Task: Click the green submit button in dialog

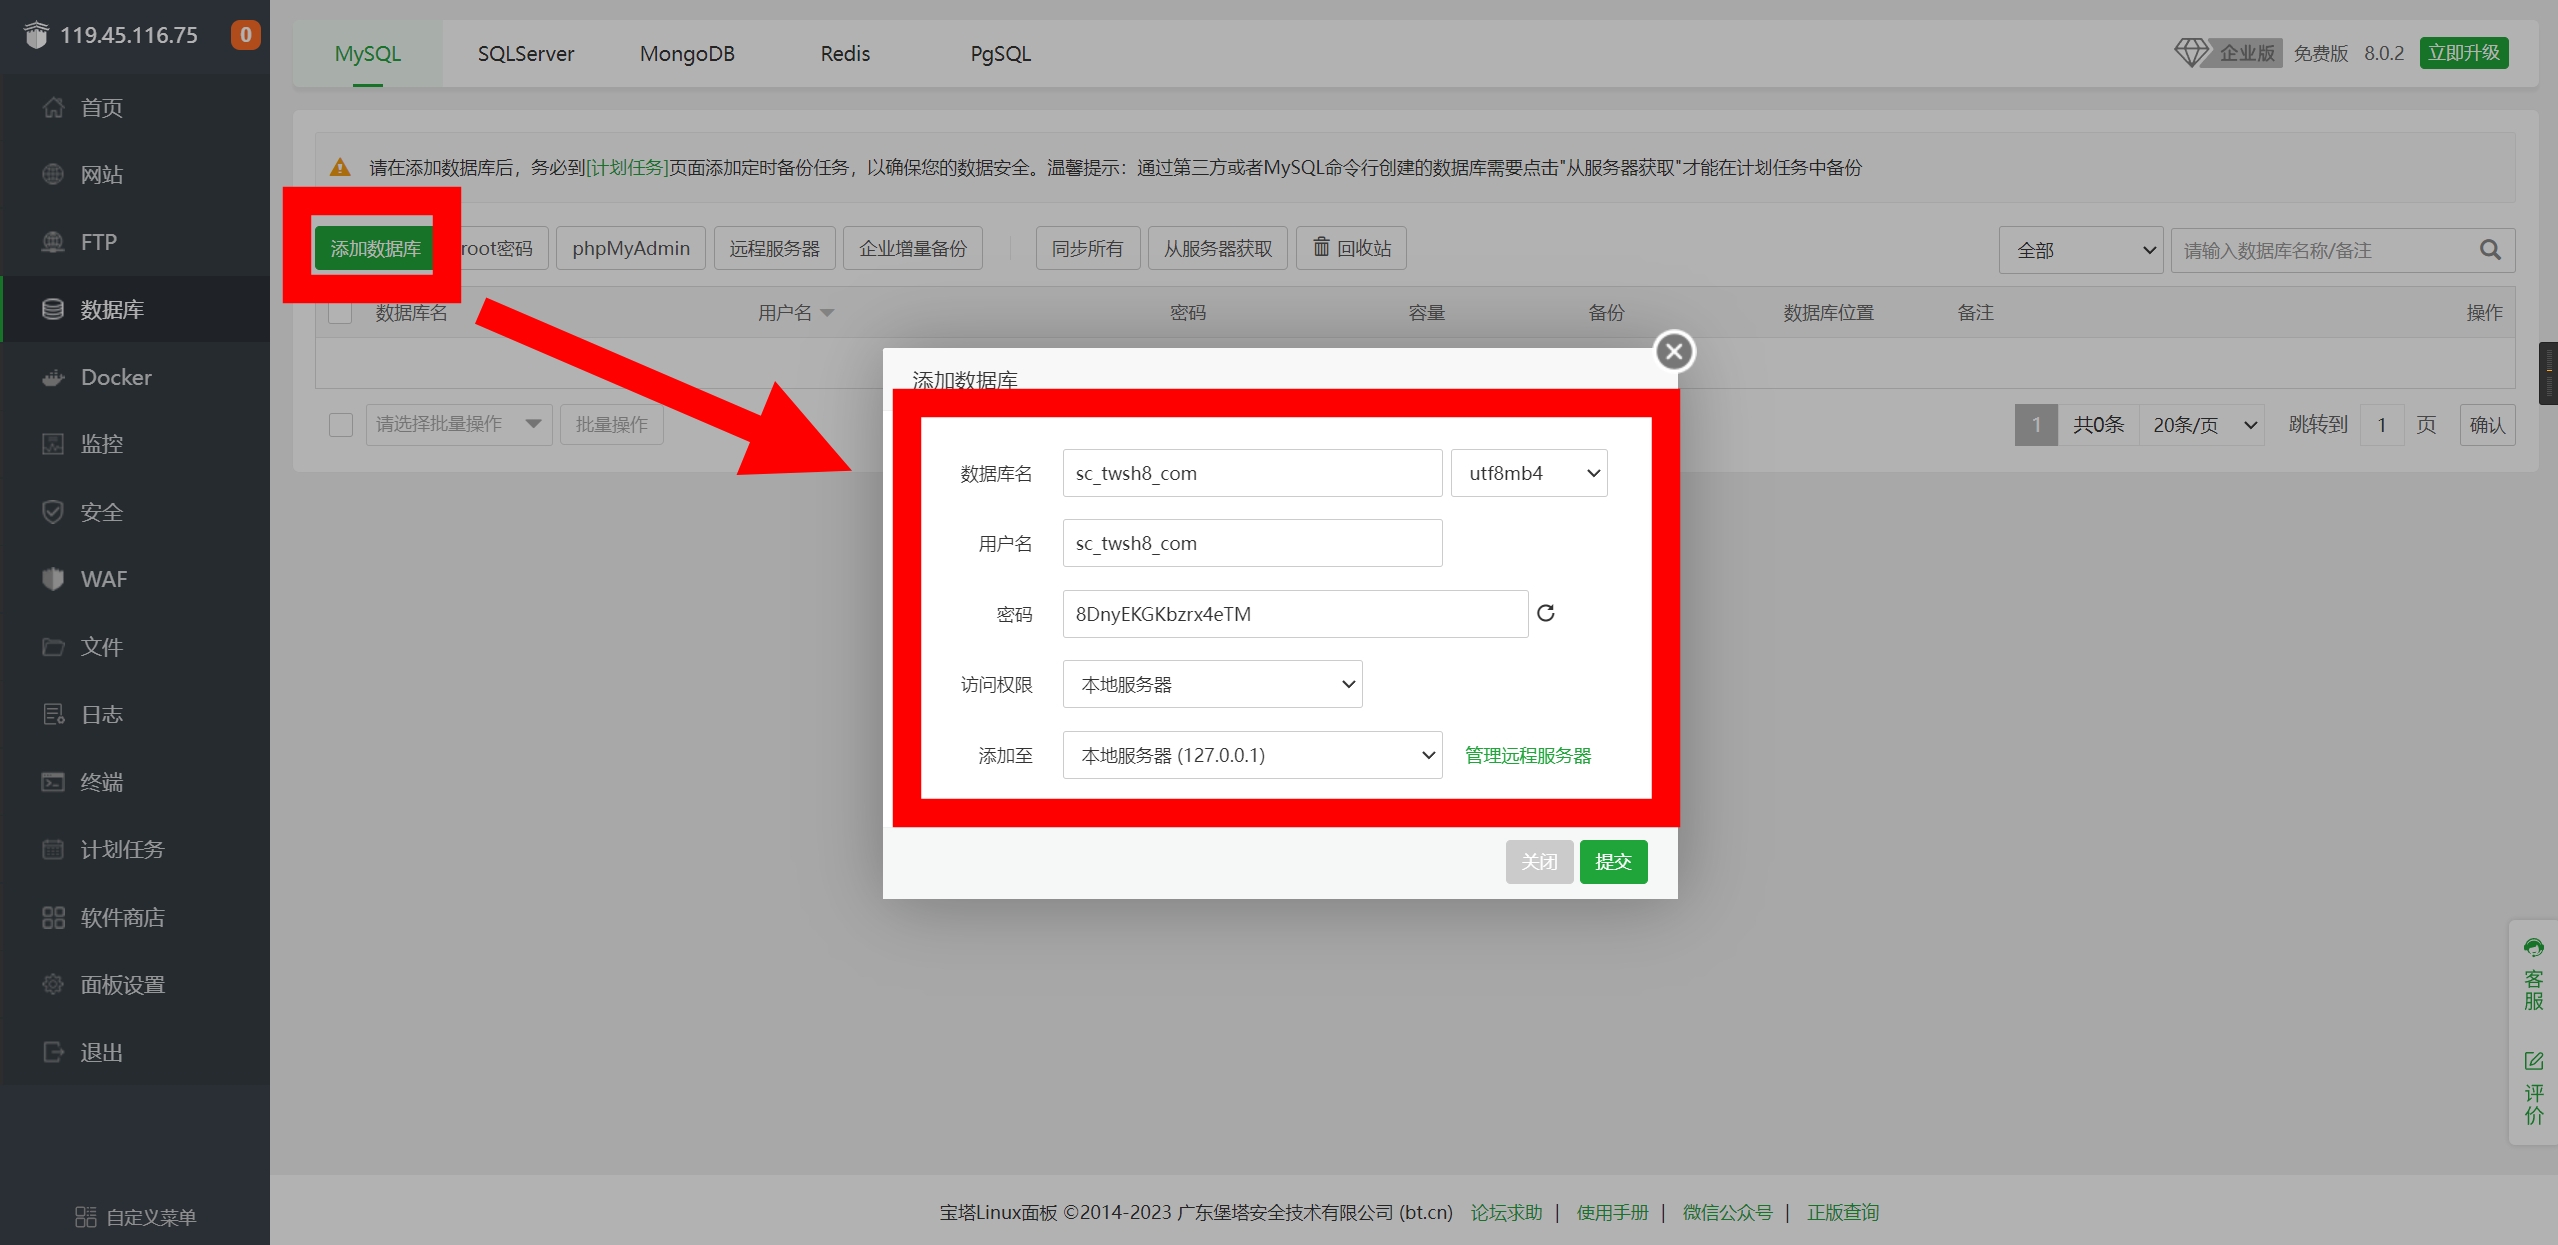Action: 1612,861
